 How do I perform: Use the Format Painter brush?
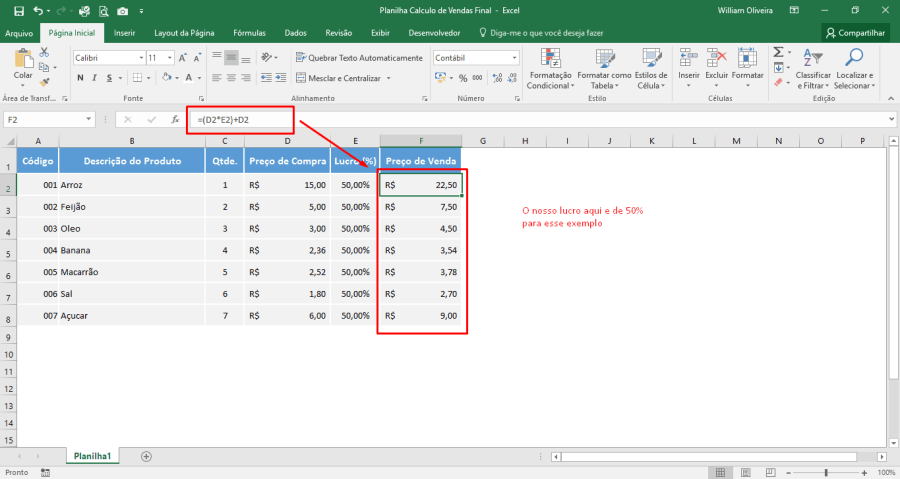[x=44, y=83]
